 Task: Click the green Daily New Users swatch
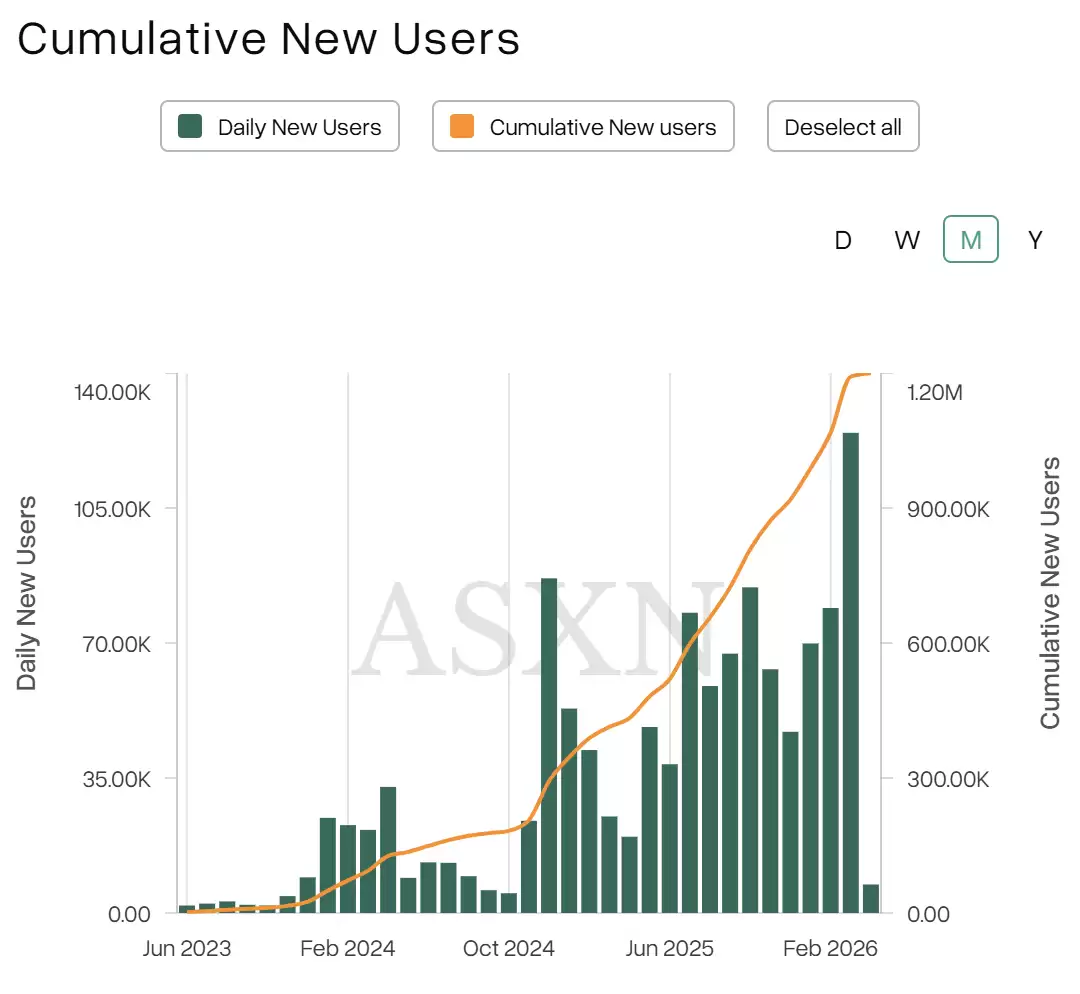(x=189, y=126)
